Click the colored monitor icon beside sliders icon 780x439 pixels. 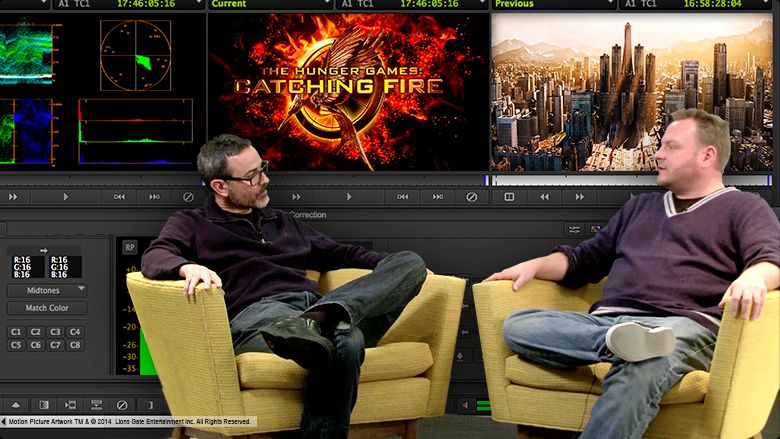595,229
